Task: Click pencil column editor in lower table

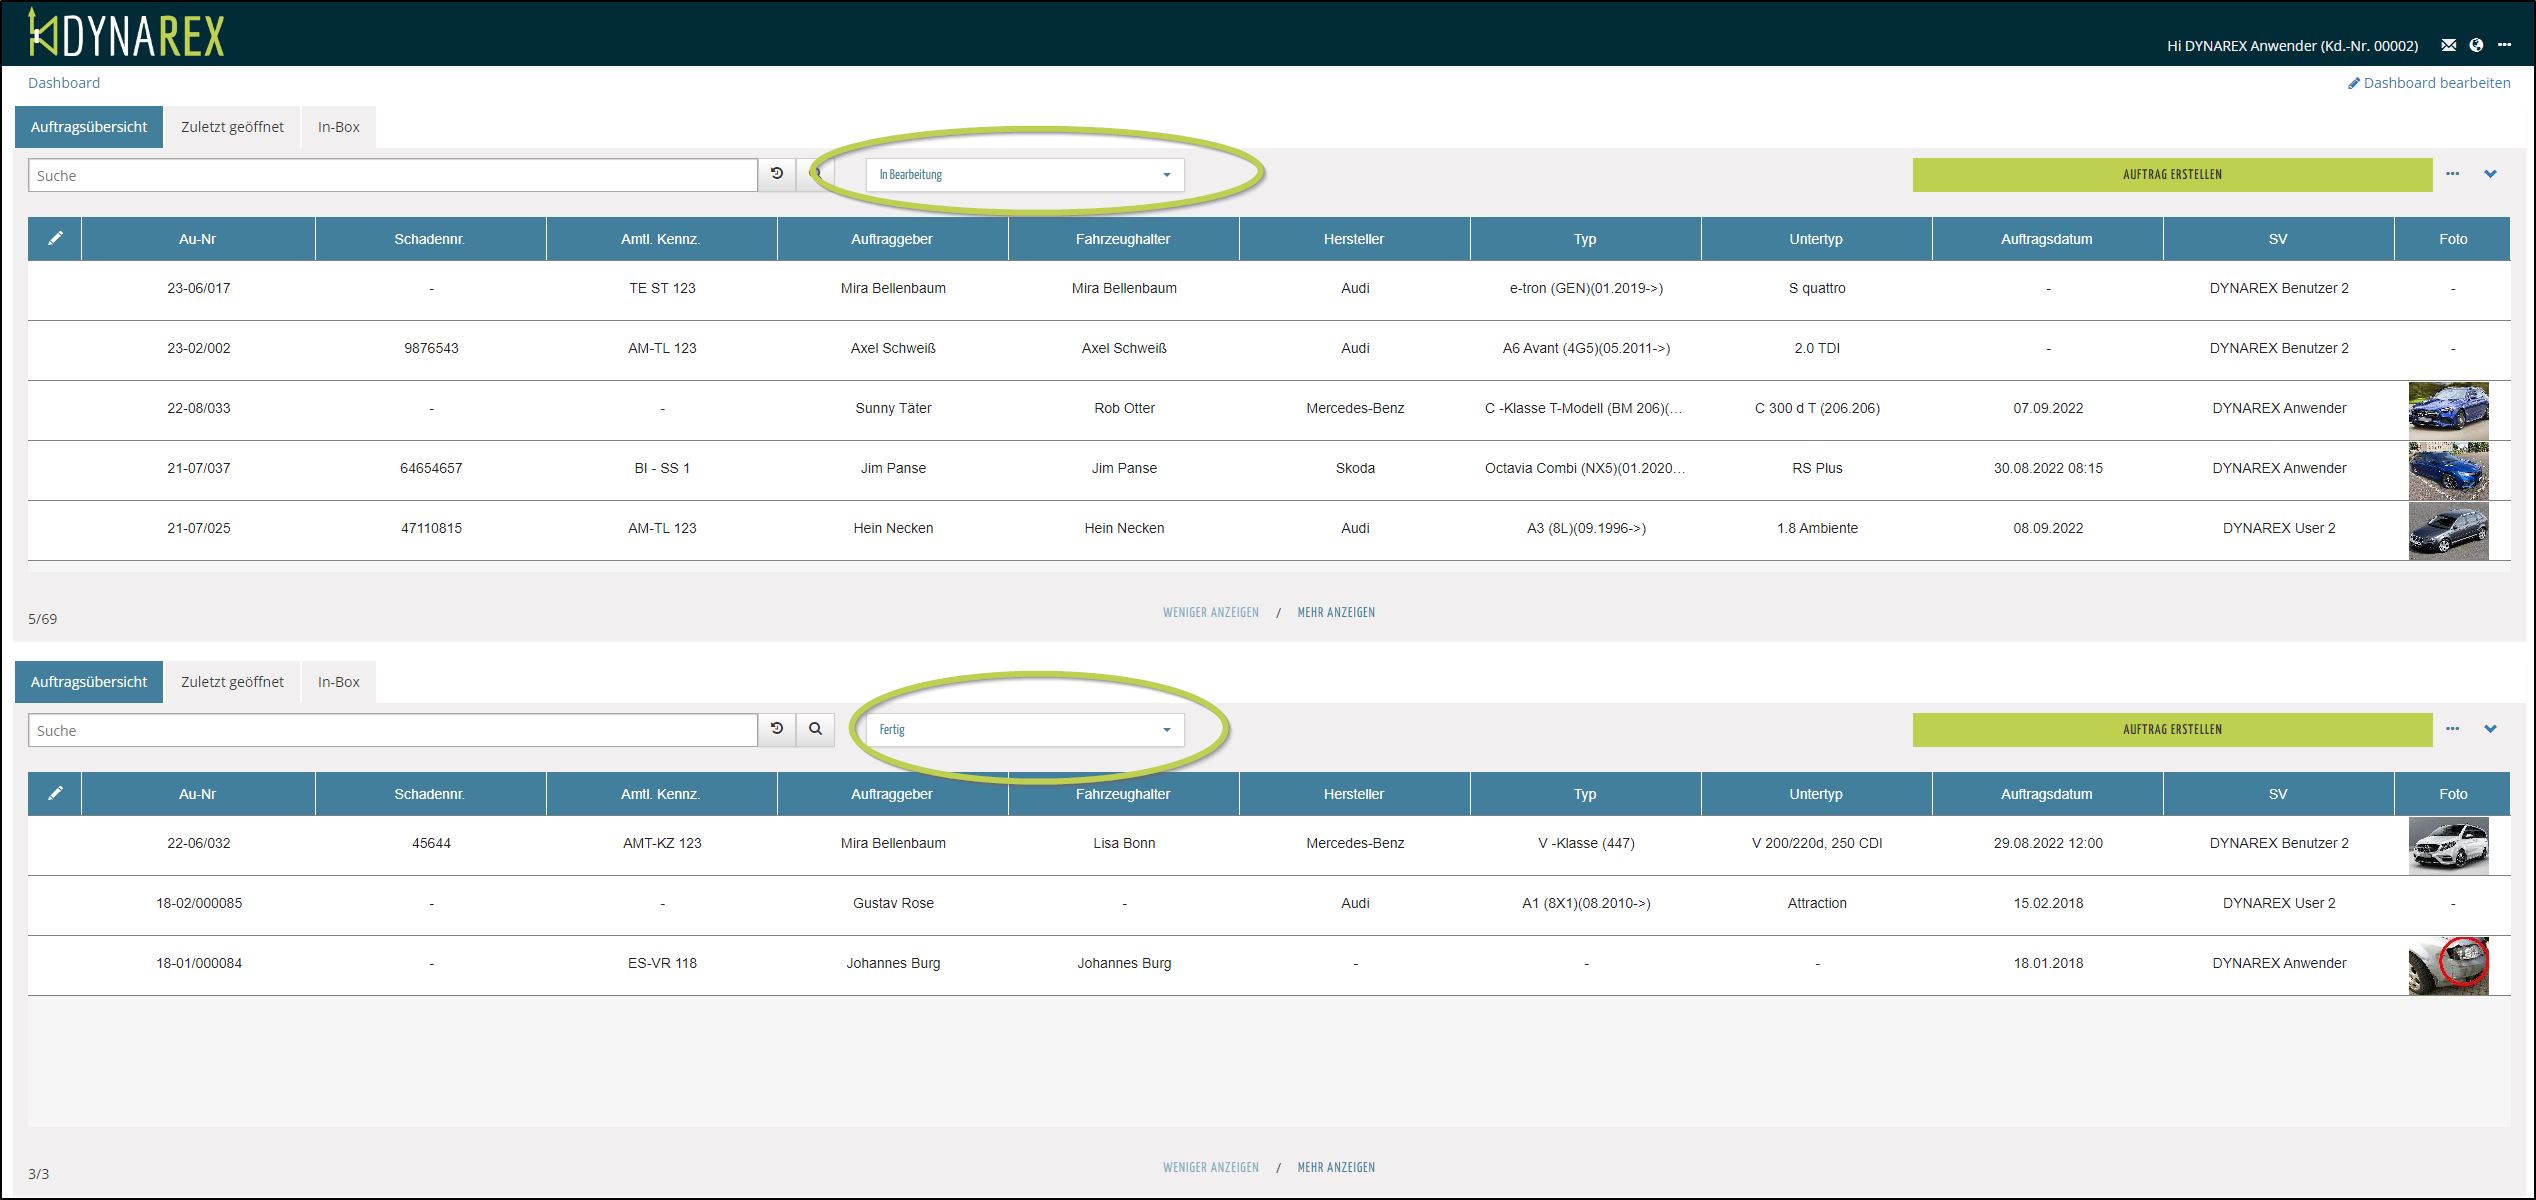Action: point(55,793)
